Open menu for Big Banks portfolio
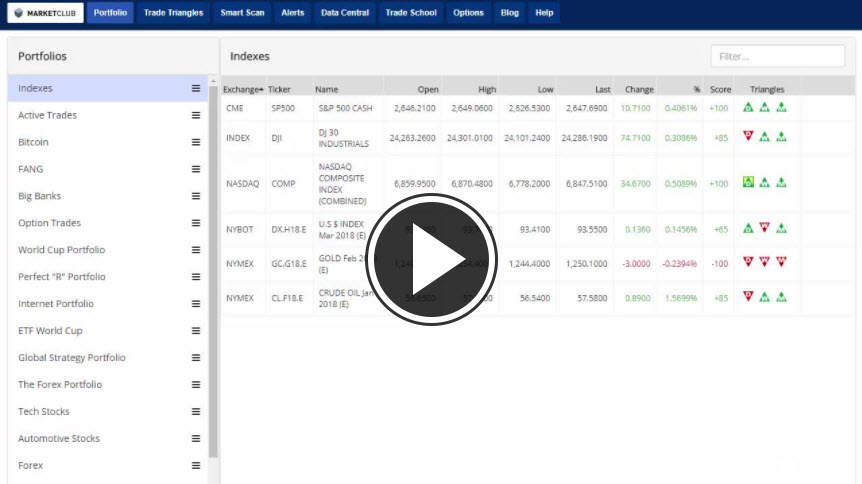862x484 pixels. point(196,196)
